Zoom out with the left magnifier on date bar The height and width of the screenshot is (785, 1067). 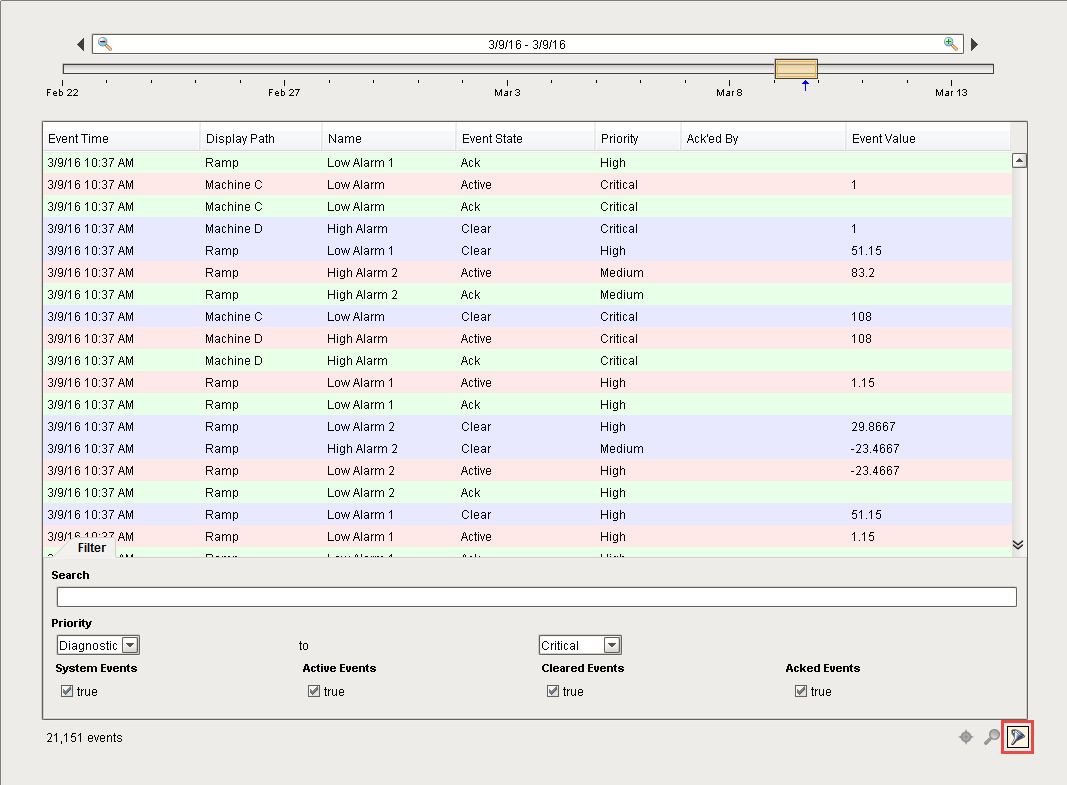103,44
